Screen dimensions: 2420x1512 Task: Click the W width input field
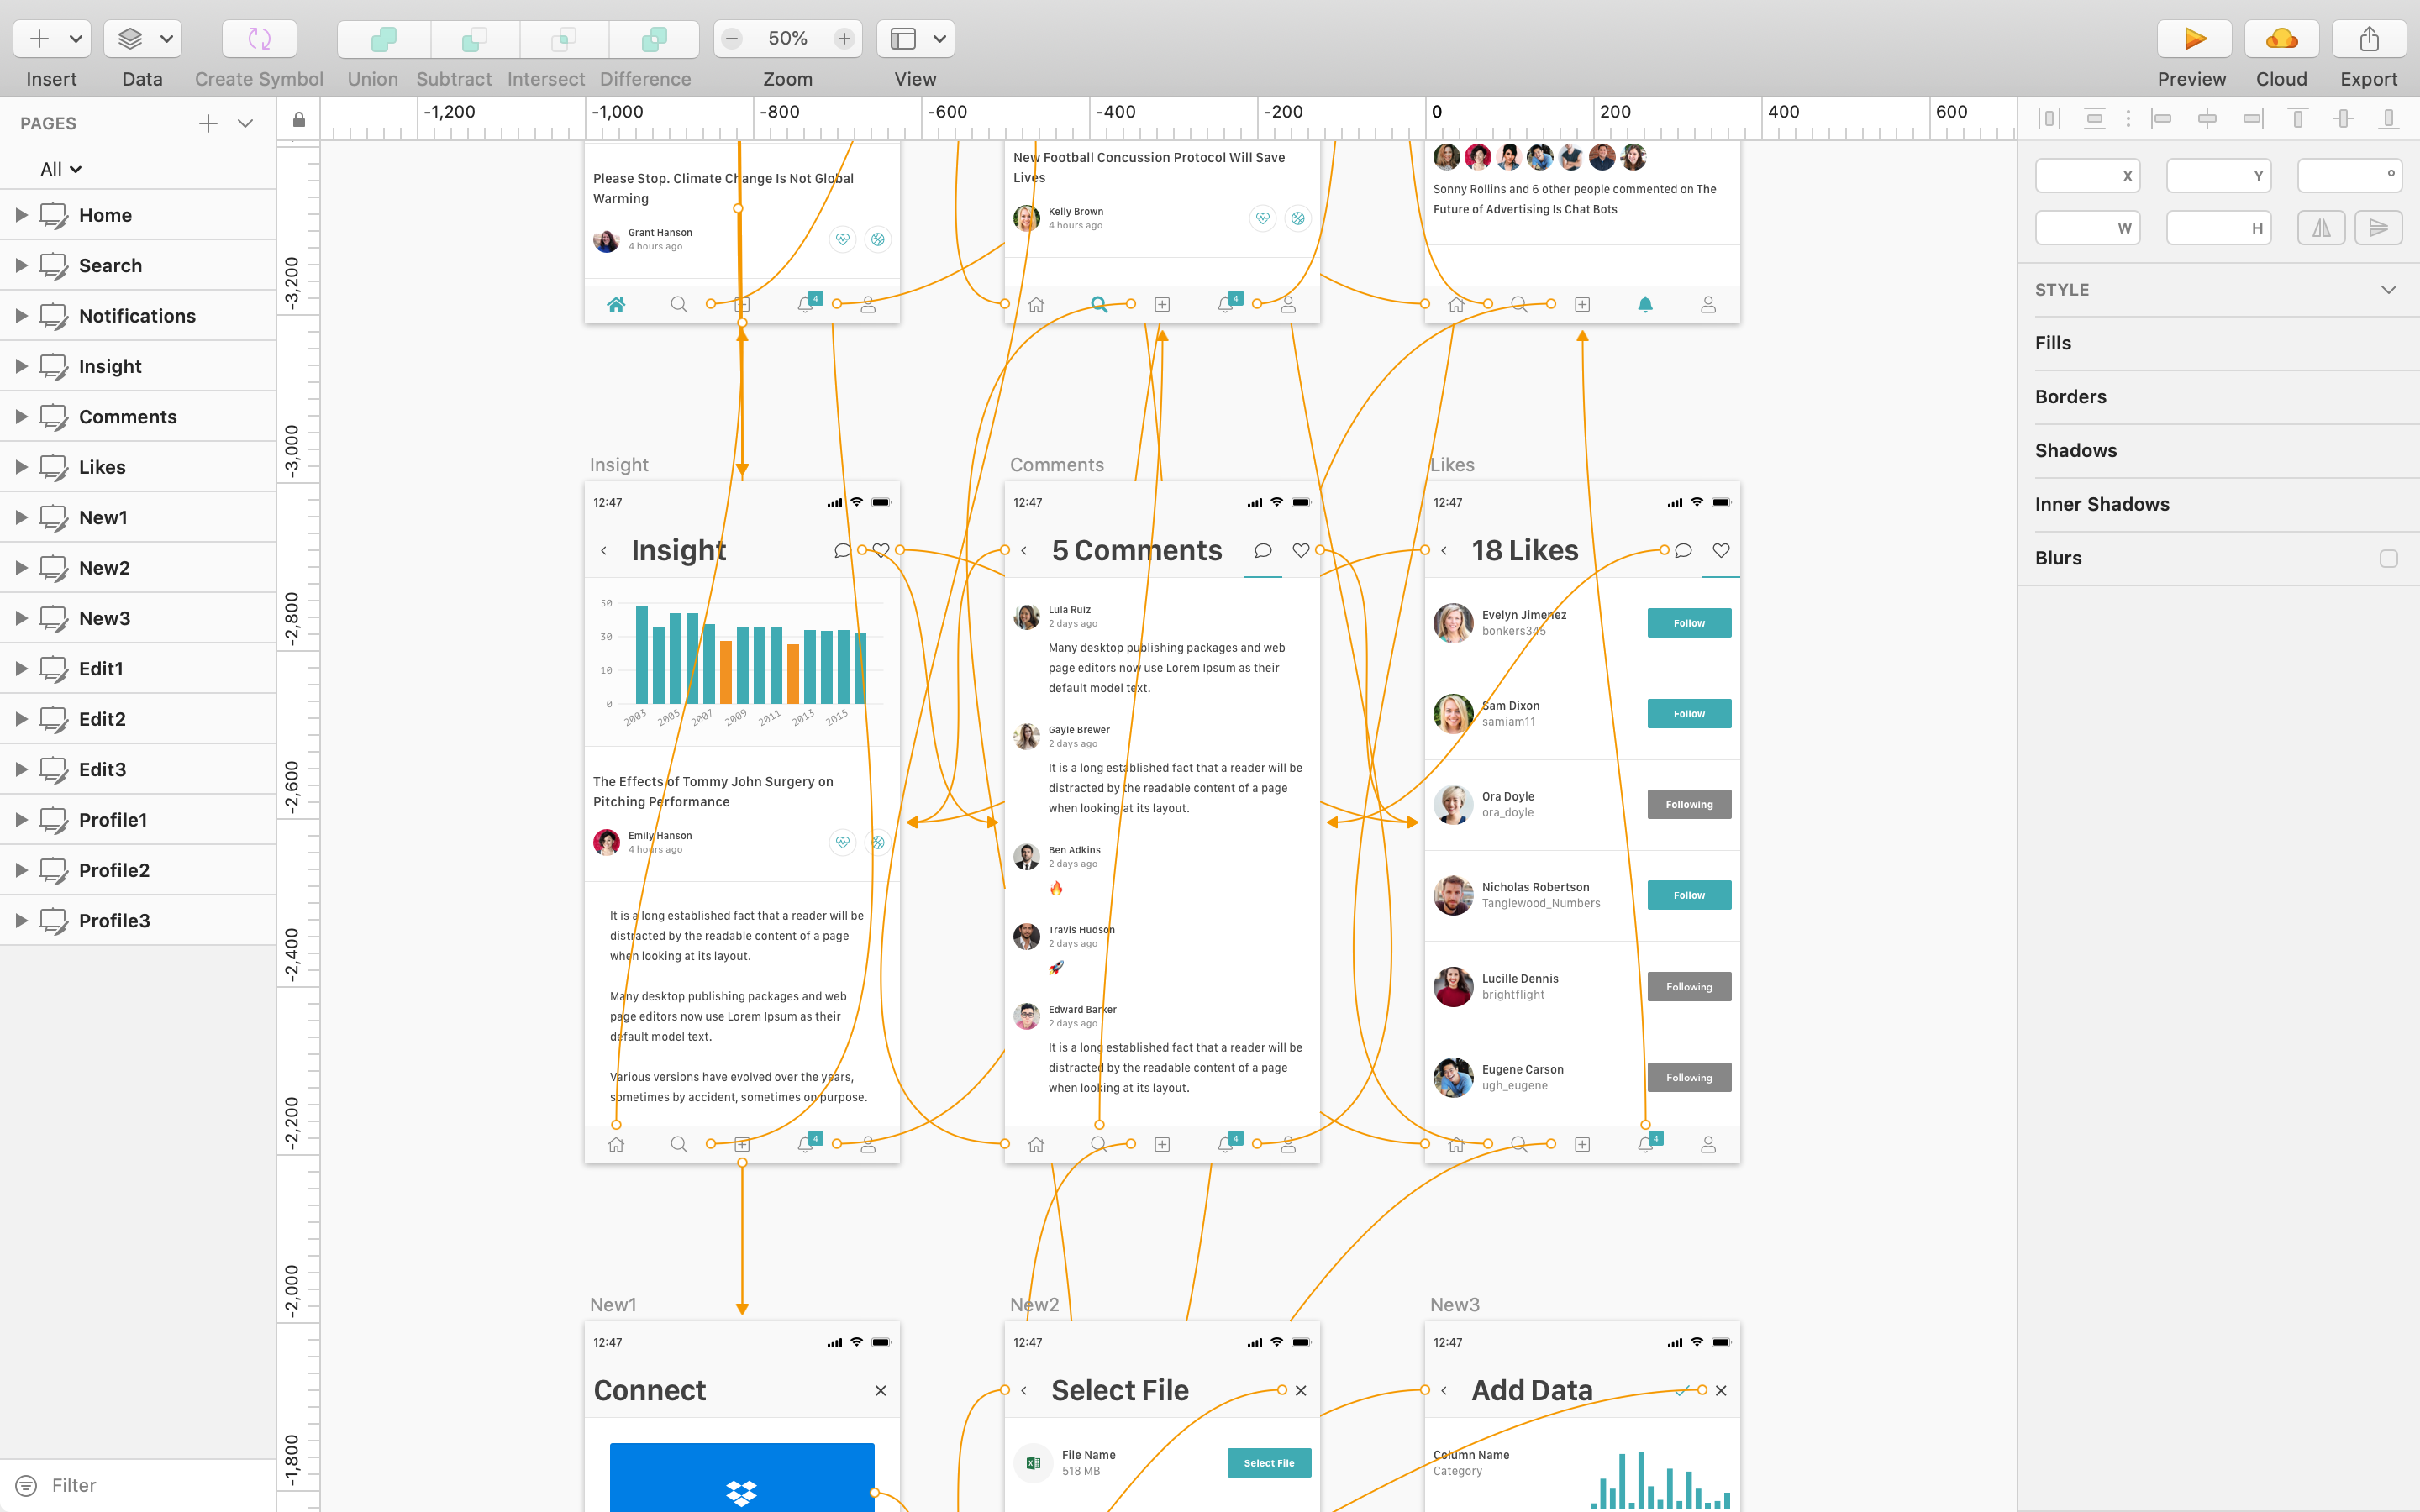pyautogui.click(x=2088, y=228)
